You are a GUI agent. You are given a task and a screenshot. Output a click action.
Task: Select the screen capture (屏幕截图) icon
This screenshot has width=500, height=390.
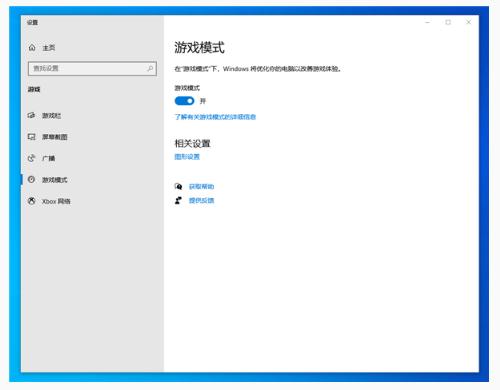pyautogui.click(x=31, y=137)
